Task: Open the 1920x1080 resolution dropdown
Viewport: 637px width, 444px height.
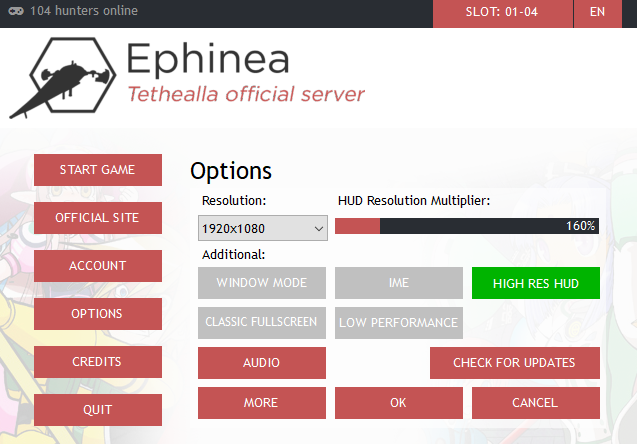Action: tap(263, 228)
